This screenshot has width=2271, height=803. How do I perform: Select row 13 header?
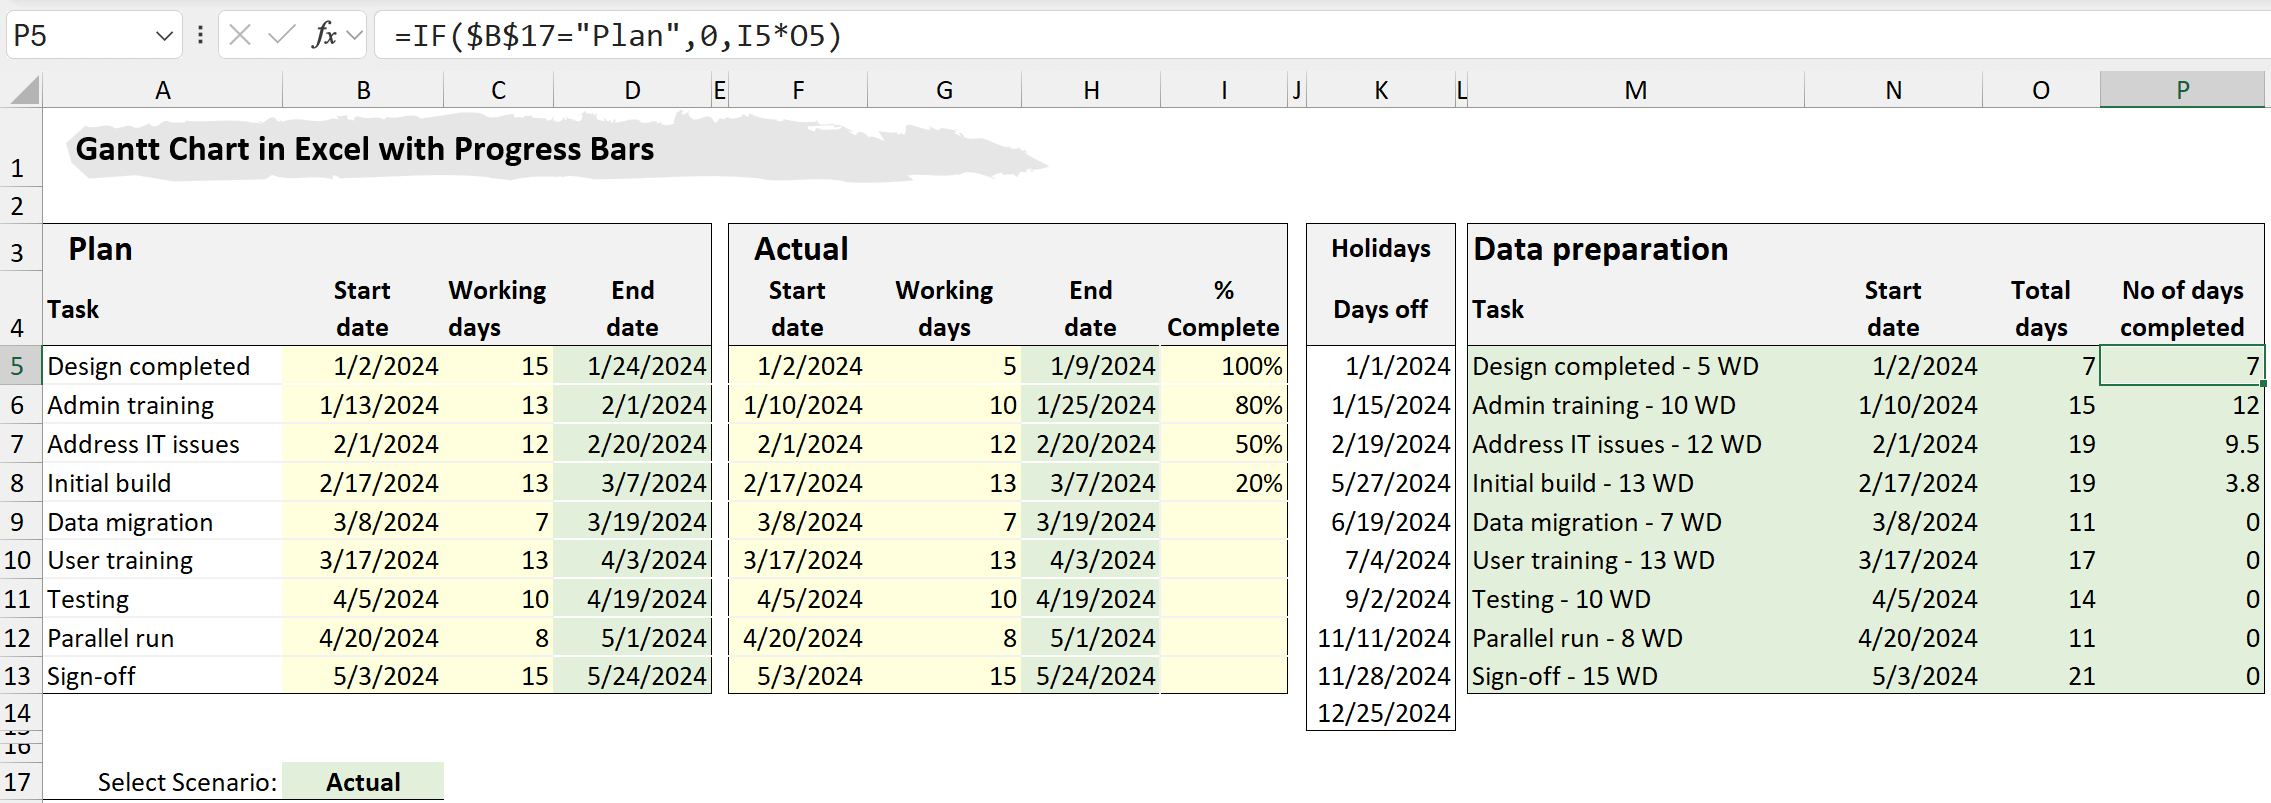click(x=18, y=676)
